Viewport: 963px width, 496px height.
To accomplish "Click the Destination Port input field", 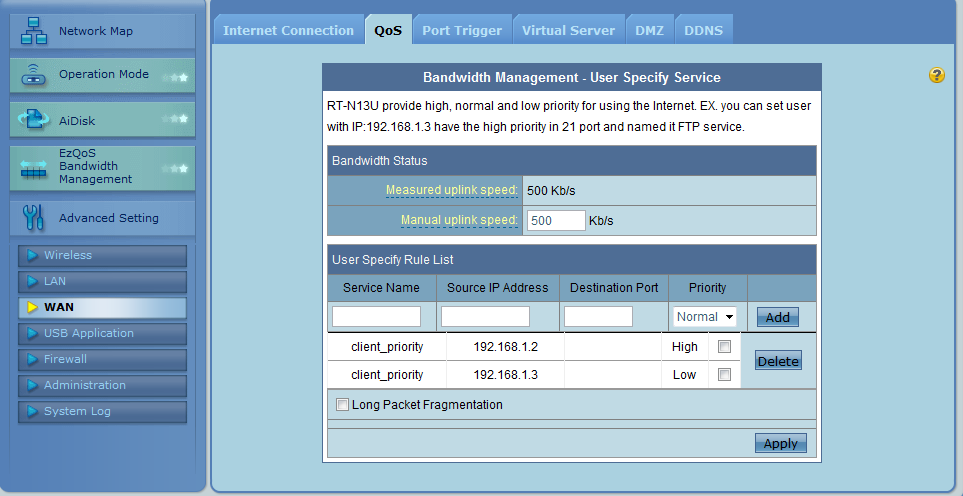I will [598, 317].
